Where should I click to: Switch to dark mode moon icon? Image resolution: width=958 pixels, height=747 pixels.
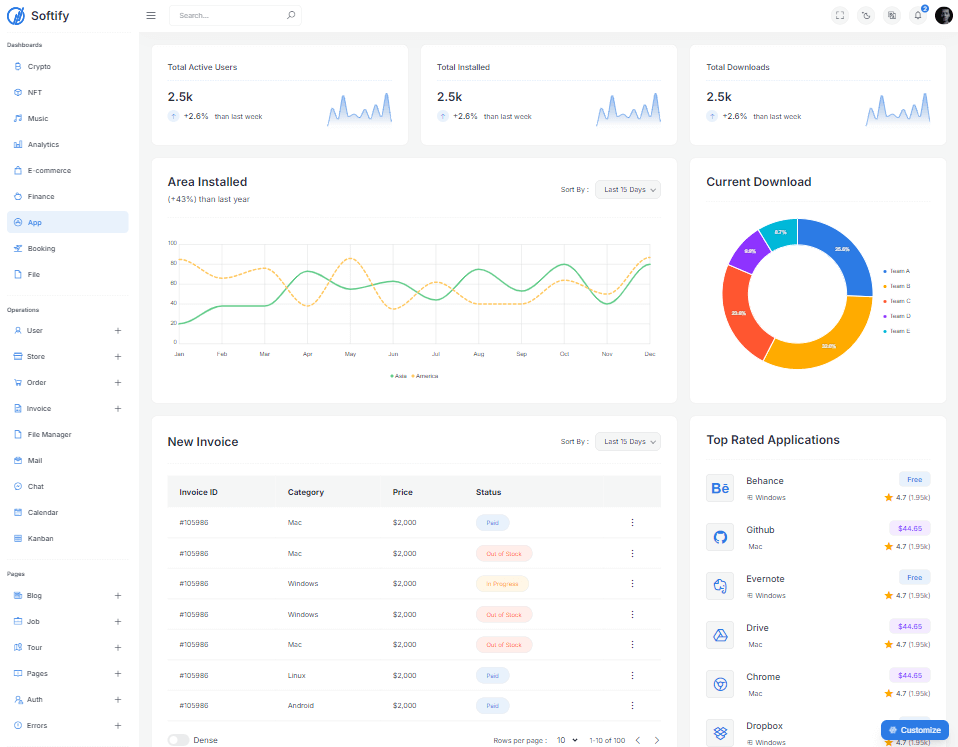pos(866,16)
